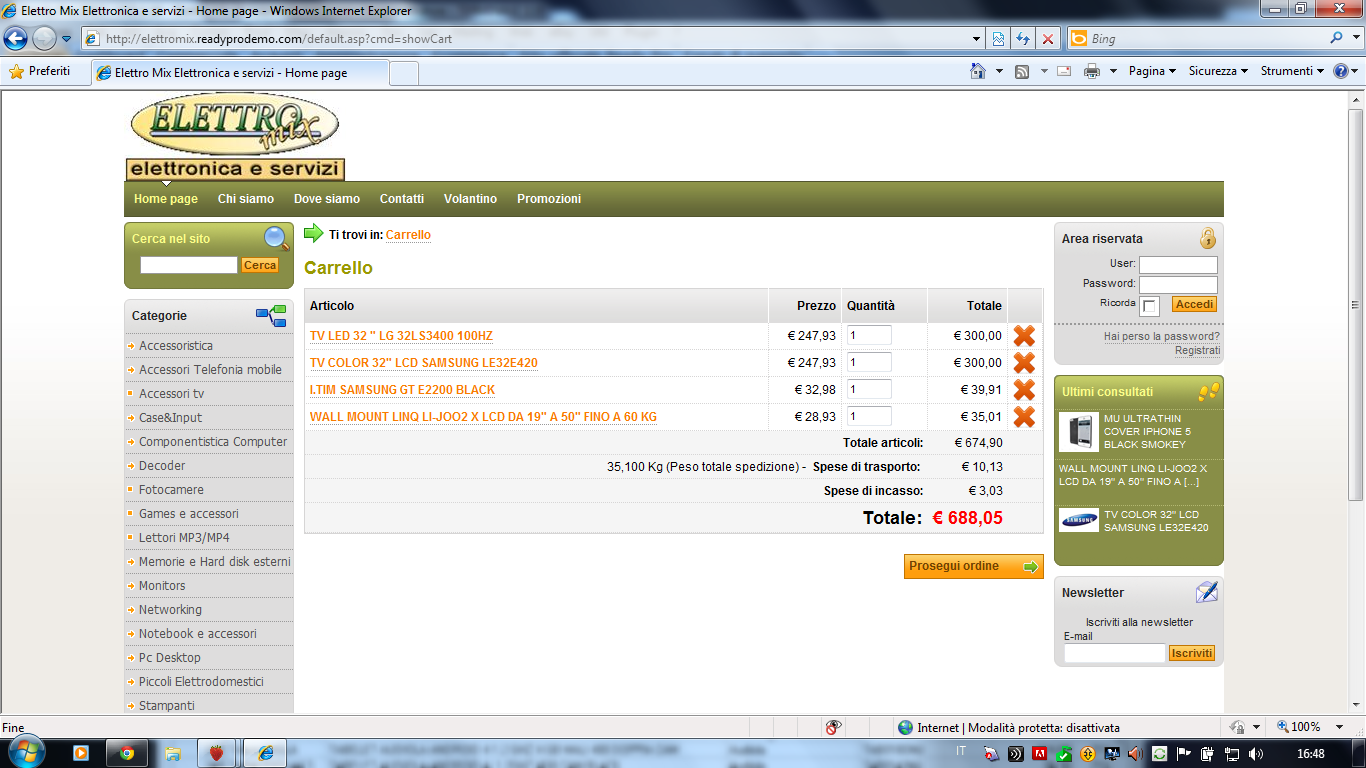Click the RSS feeds icon
Screen dimensions: 1366x768
pyautogui.click(x=1022, y=71)
